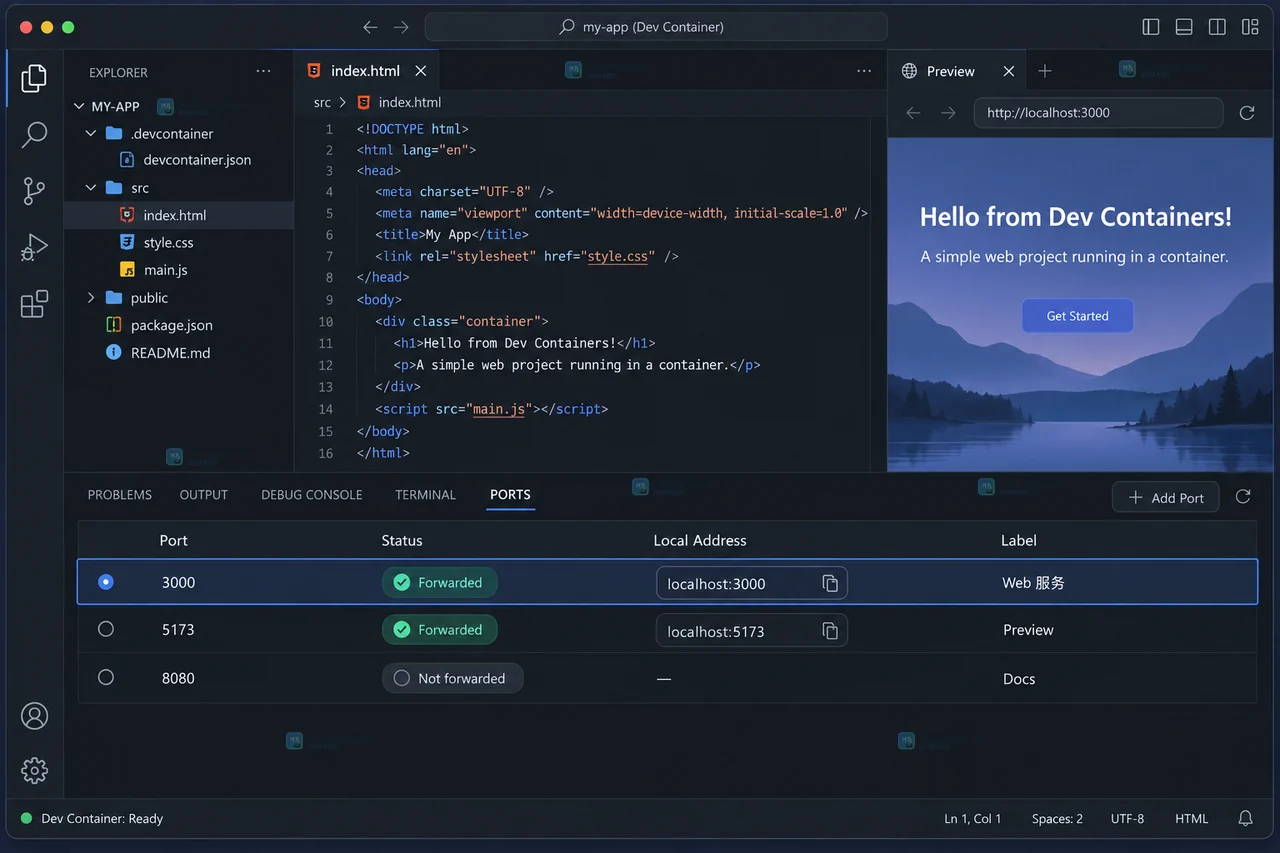This screenshot has height=853, width=1280.
Task: Click Dev Container: Ready status
Action: point(91,818)
